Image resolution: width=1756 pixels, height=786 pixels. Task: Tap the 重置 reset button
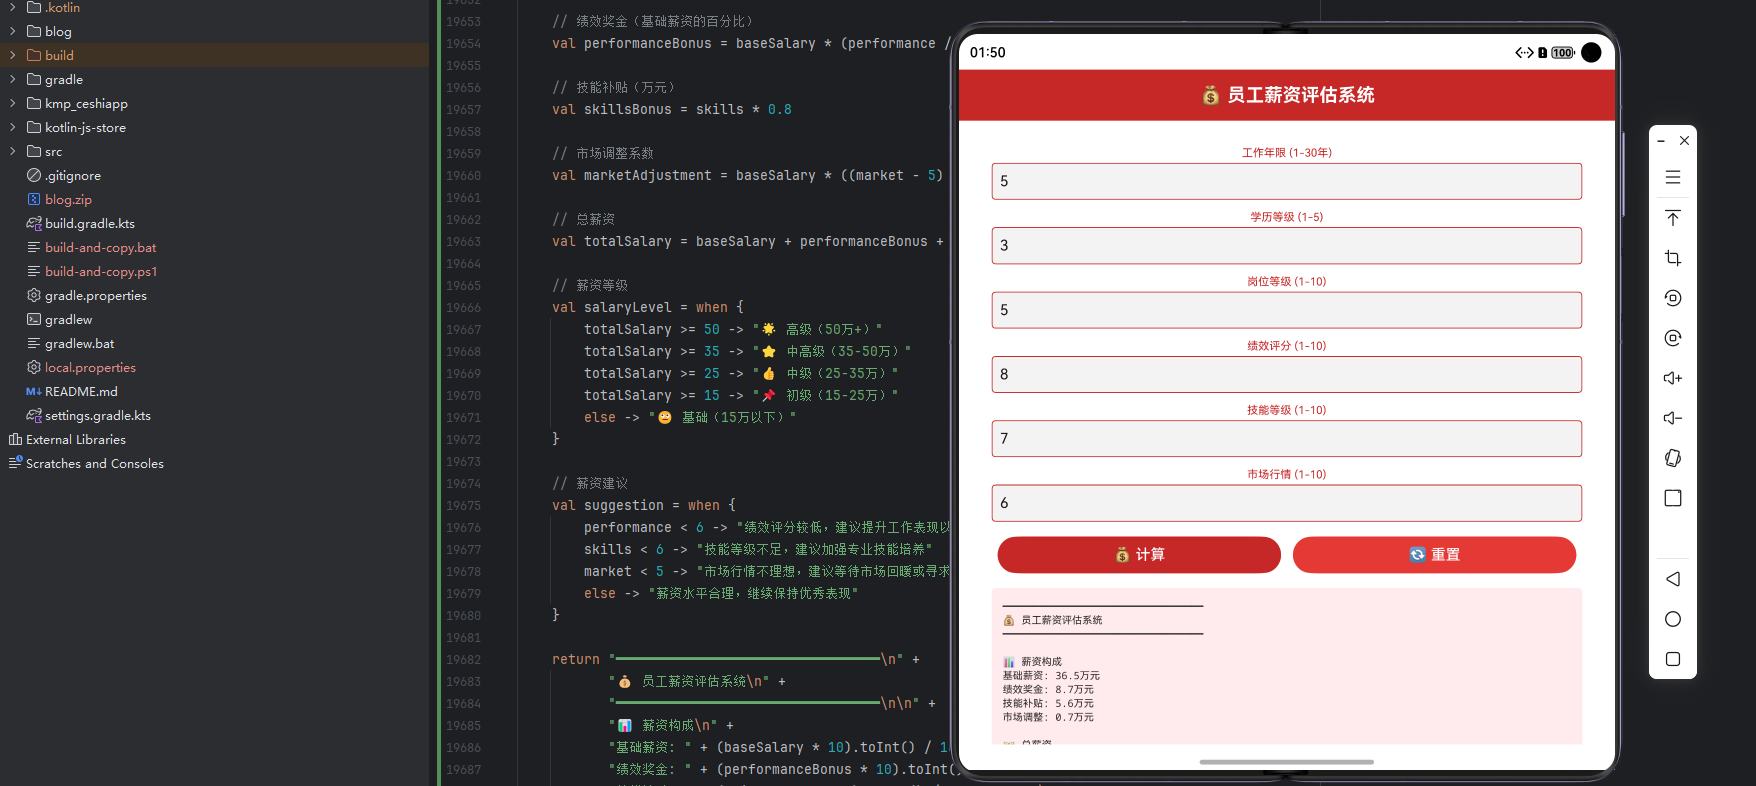pyautogui.click(x=1434, y=555)
